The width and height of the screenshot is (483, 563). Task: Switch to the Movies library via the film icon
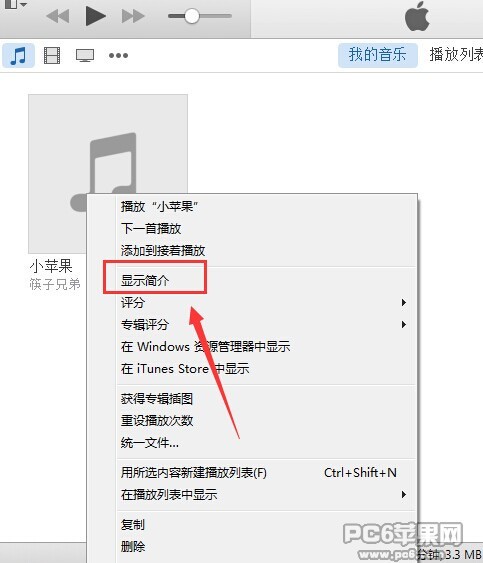point(52,55)
